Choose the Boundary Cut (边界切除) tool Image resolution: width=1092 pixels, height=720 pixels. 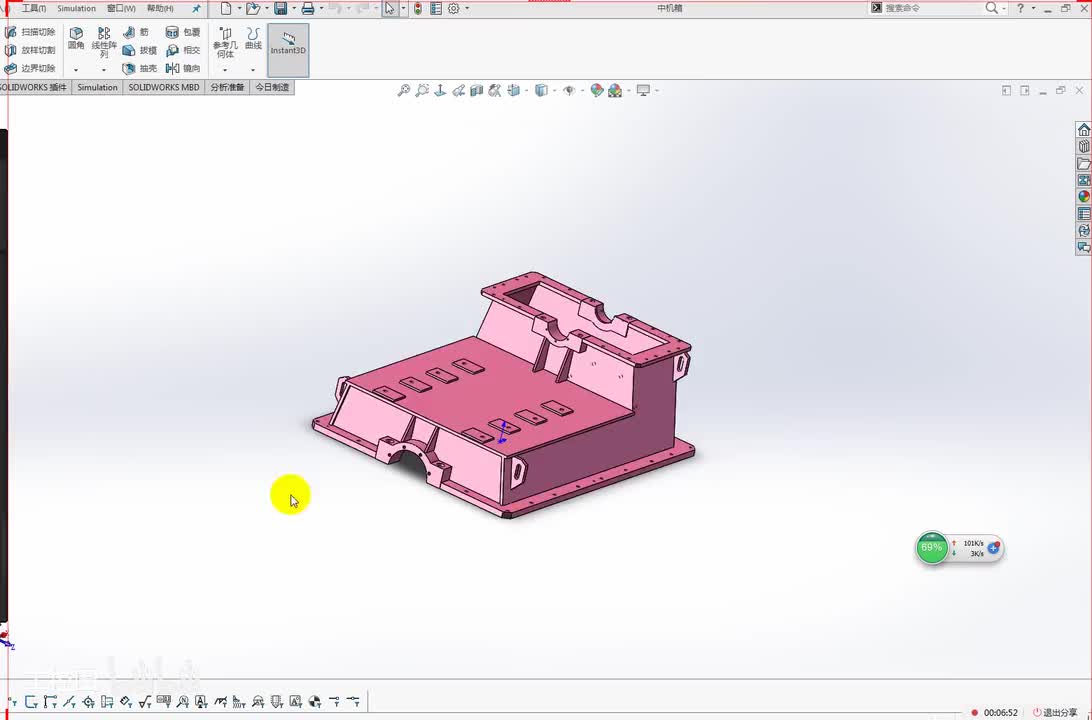tap(29, 68)
